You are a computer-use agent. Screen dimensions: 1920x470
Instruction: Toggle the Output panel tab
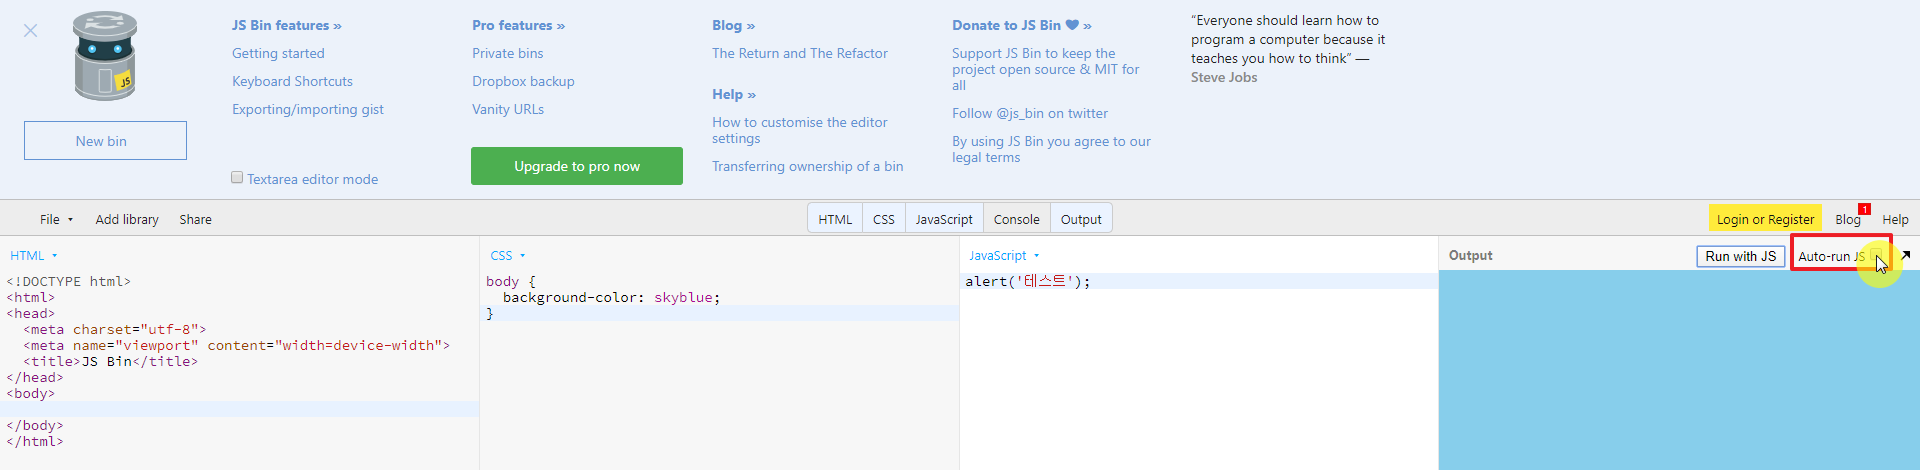pos(1081,219)
